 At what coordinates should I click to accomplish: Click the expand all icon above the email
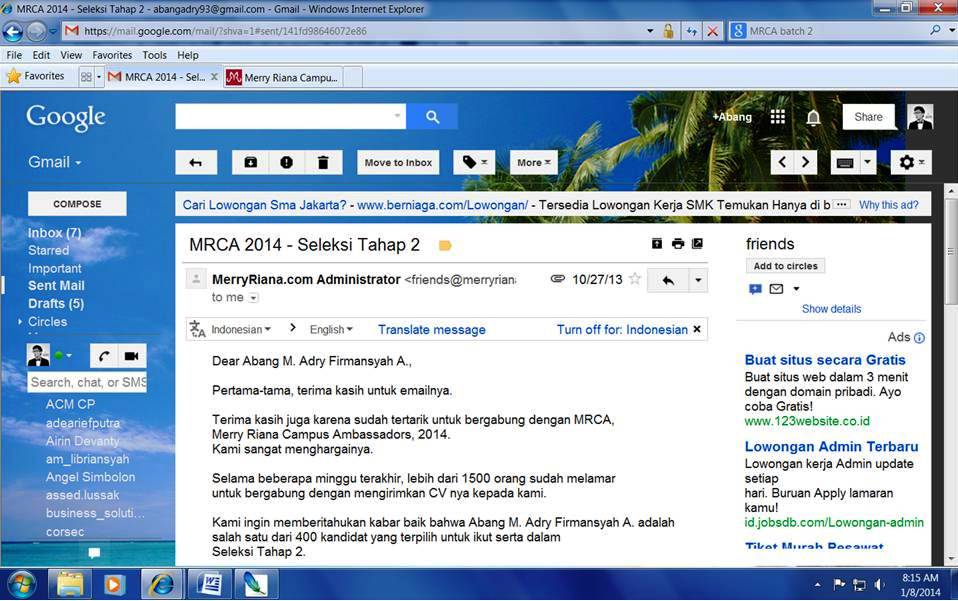click(657, 244)
